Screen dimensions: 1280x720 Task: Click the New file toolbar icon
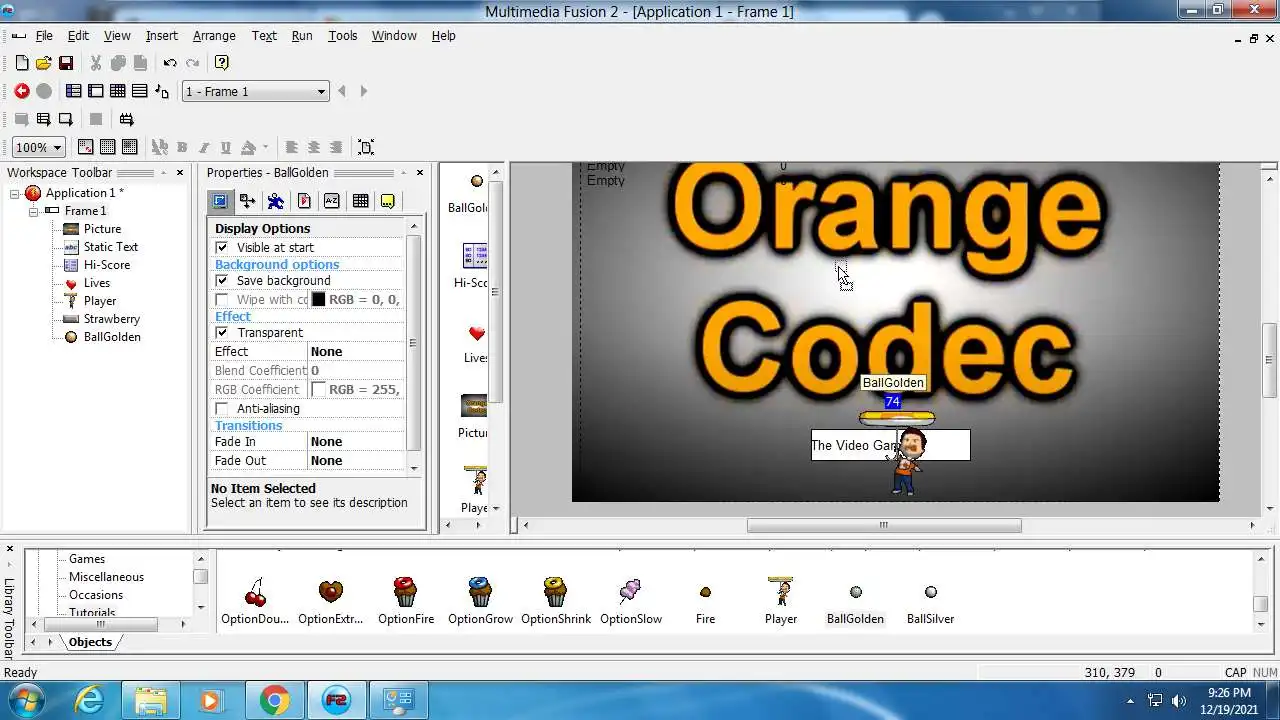pos(22,63)
